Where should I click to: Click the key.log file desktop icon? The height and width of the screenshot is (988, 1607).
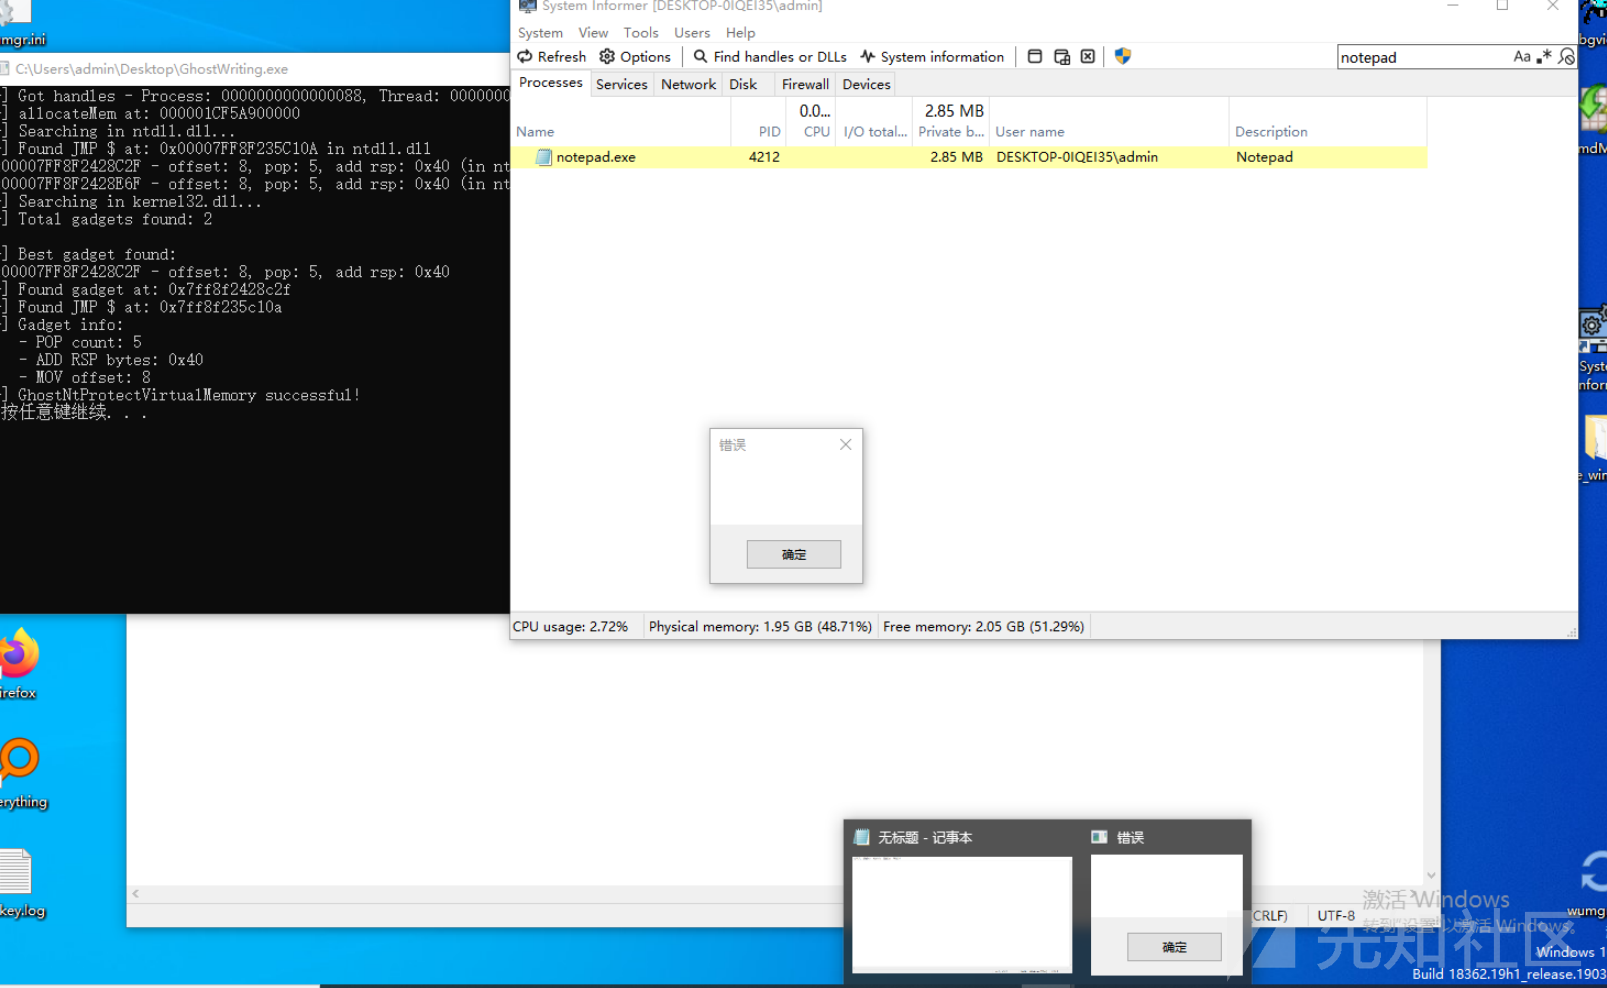(x=20, y=882)
